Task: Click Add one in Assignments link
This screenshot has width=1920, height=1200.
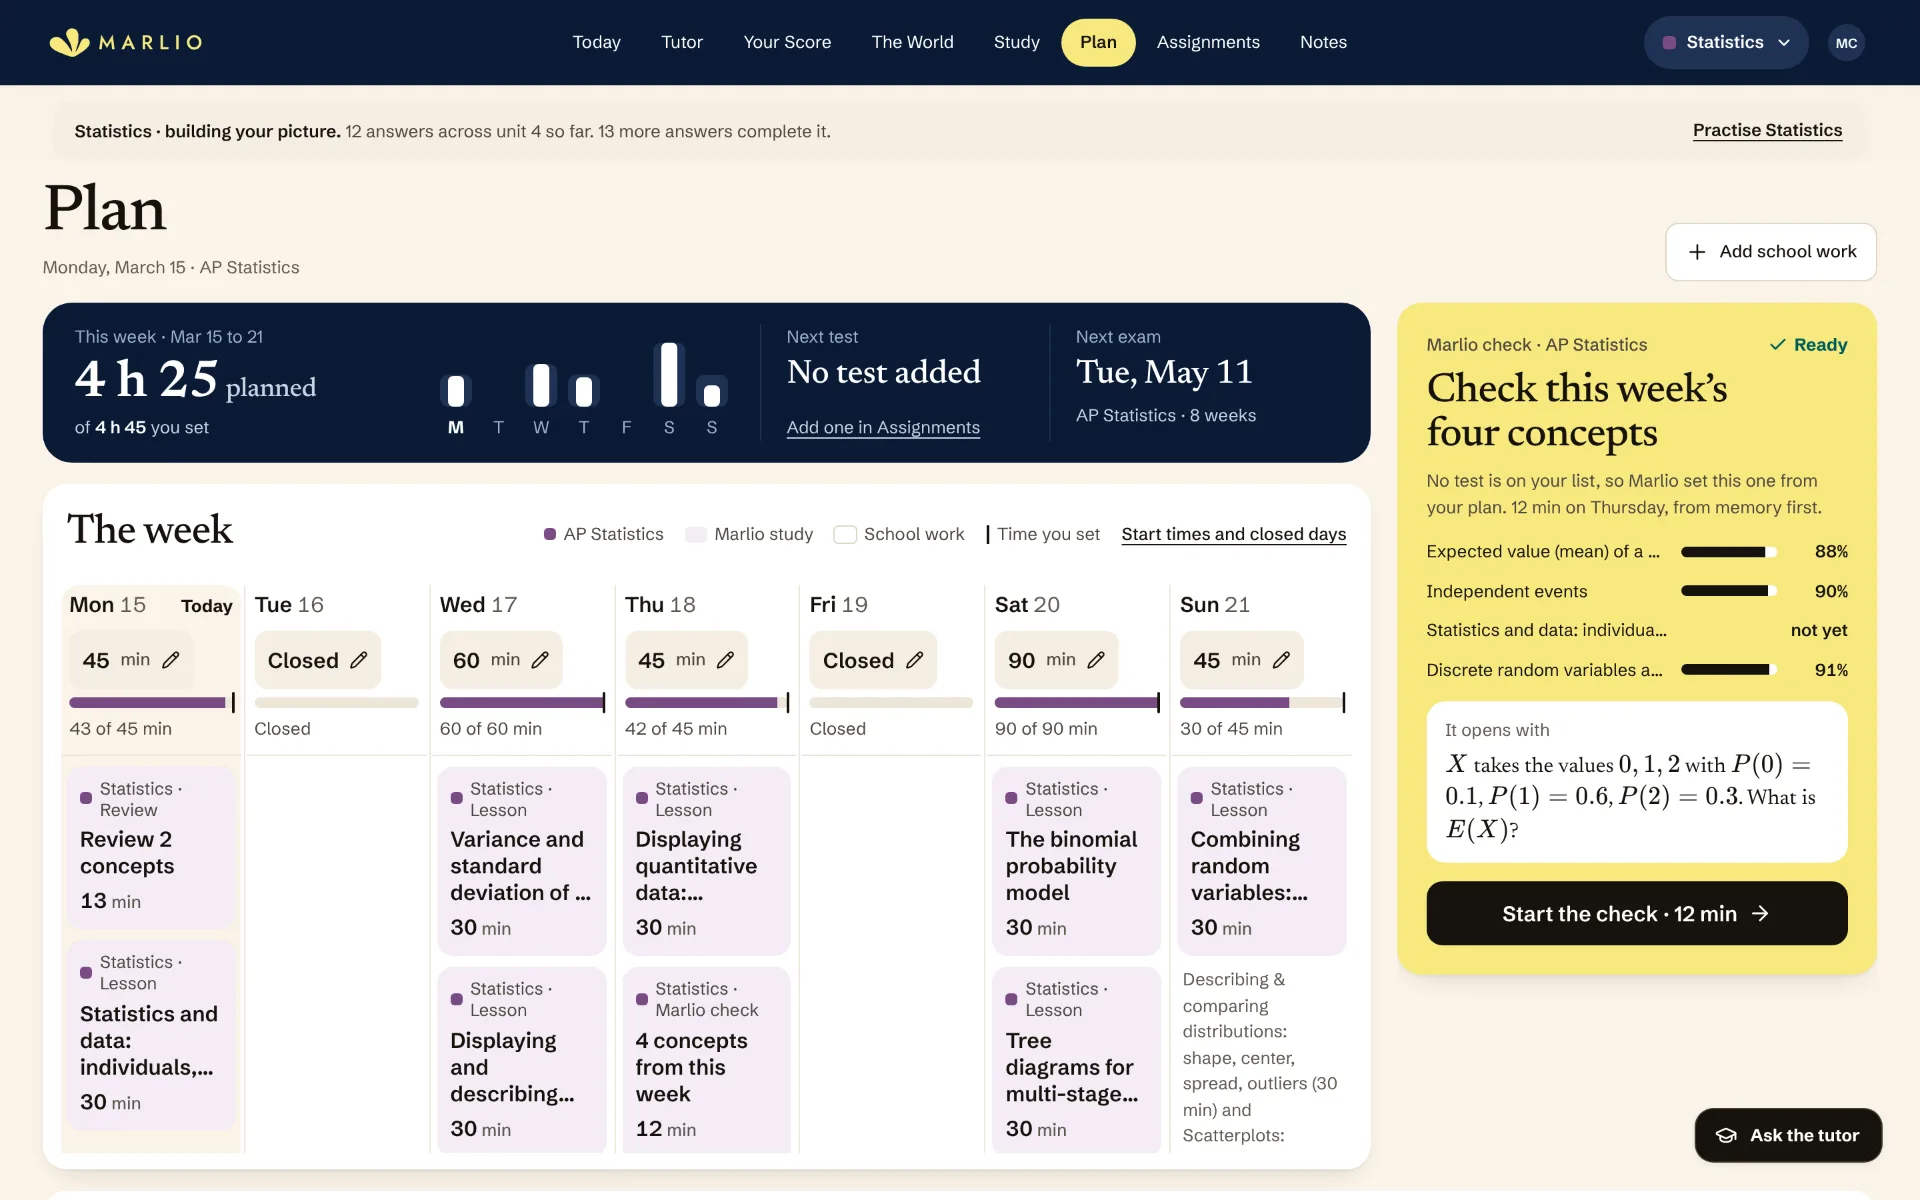Action: (x=883, y=427)
